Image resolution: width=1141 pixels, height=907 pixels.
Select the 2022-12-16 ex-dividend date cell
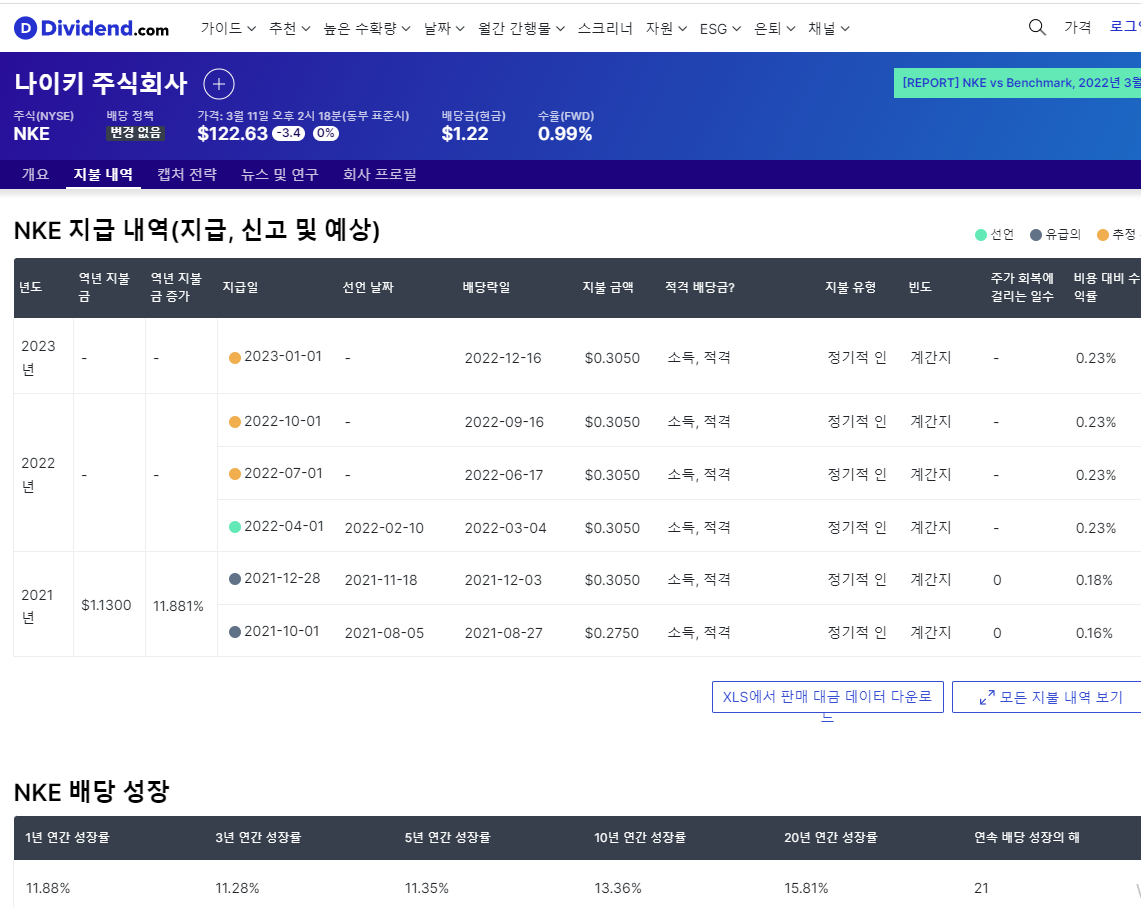coord(503,358)
